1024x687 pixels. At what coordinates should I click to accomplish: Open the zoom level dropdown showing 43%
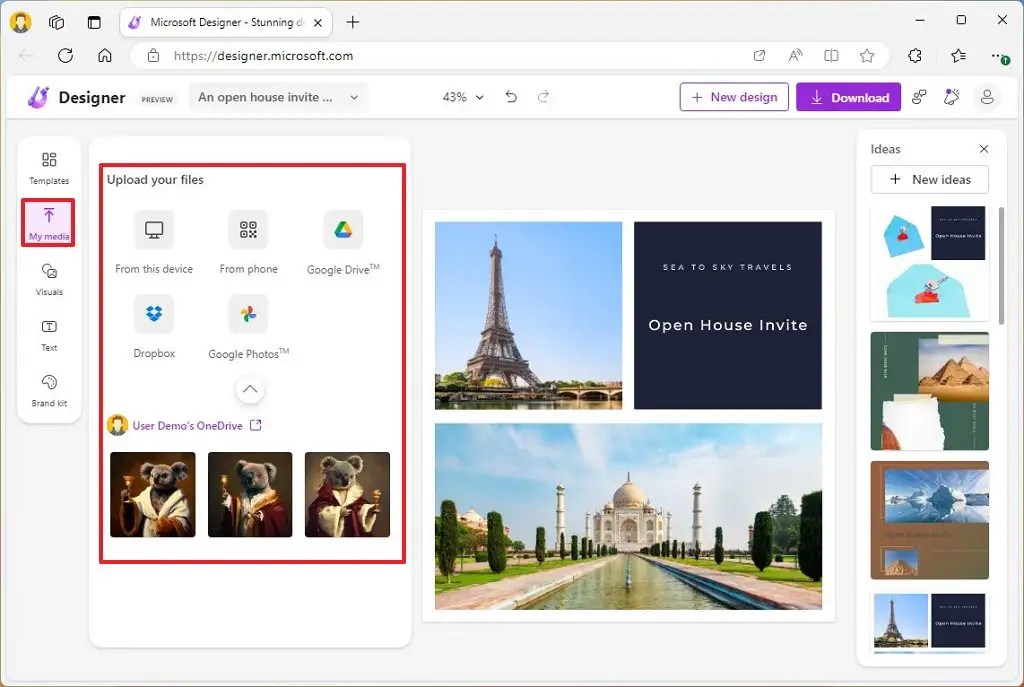click(462, 97)
